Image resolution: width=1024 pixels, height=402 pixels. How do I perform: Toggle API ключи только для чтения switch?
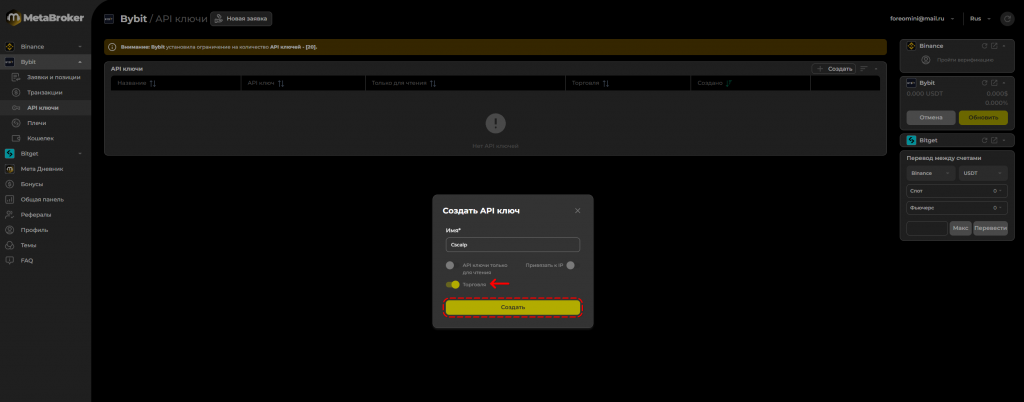[450, 266]
